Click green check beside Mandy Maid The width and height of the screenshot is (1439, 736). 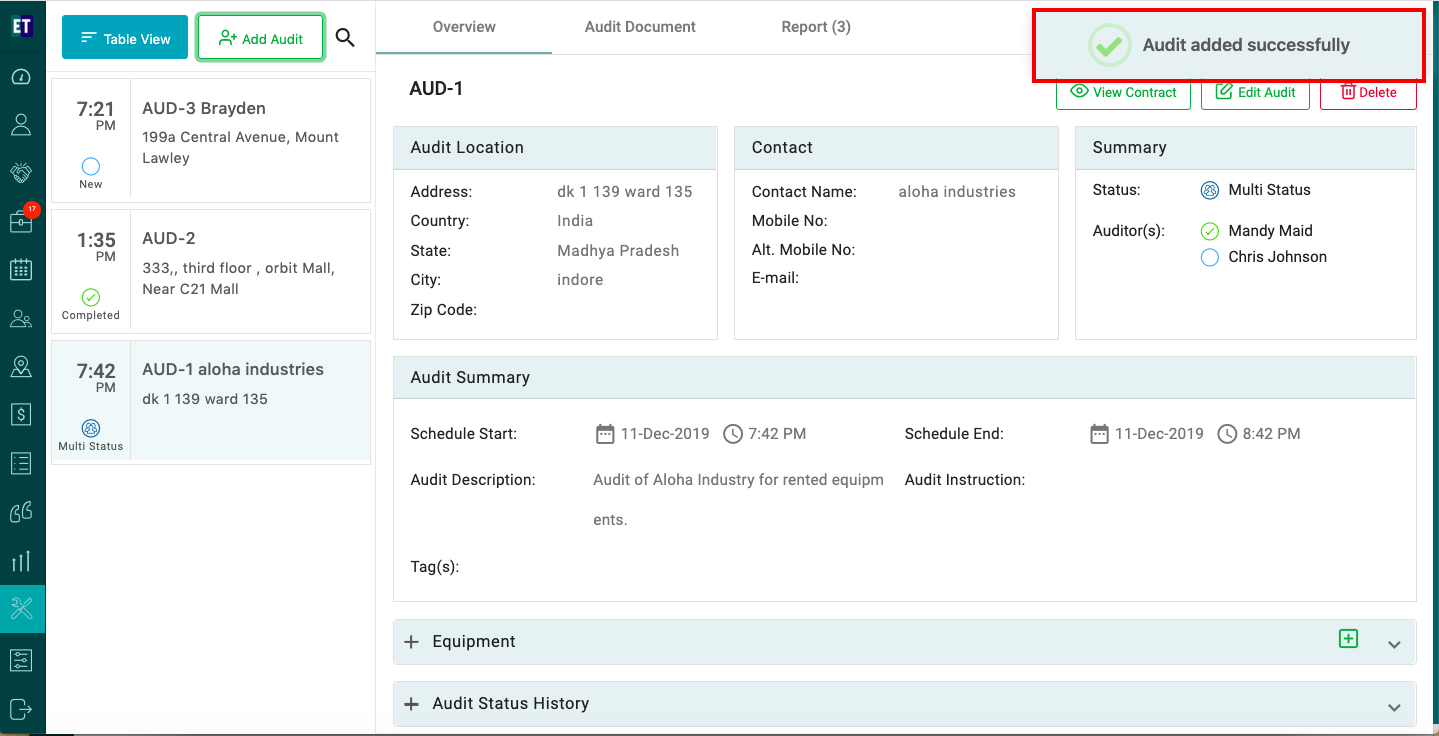click(x=1210, y=231)
